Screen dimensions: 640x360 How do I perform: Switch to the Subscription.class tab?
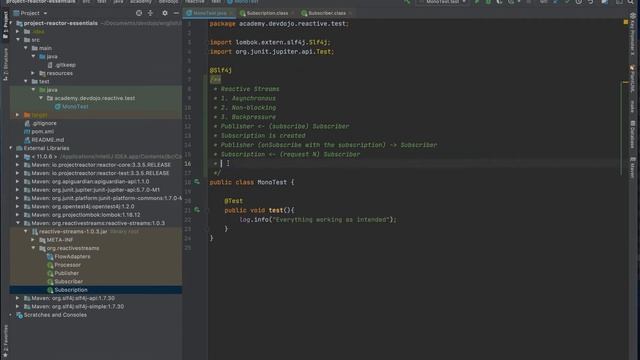point(267,13)
